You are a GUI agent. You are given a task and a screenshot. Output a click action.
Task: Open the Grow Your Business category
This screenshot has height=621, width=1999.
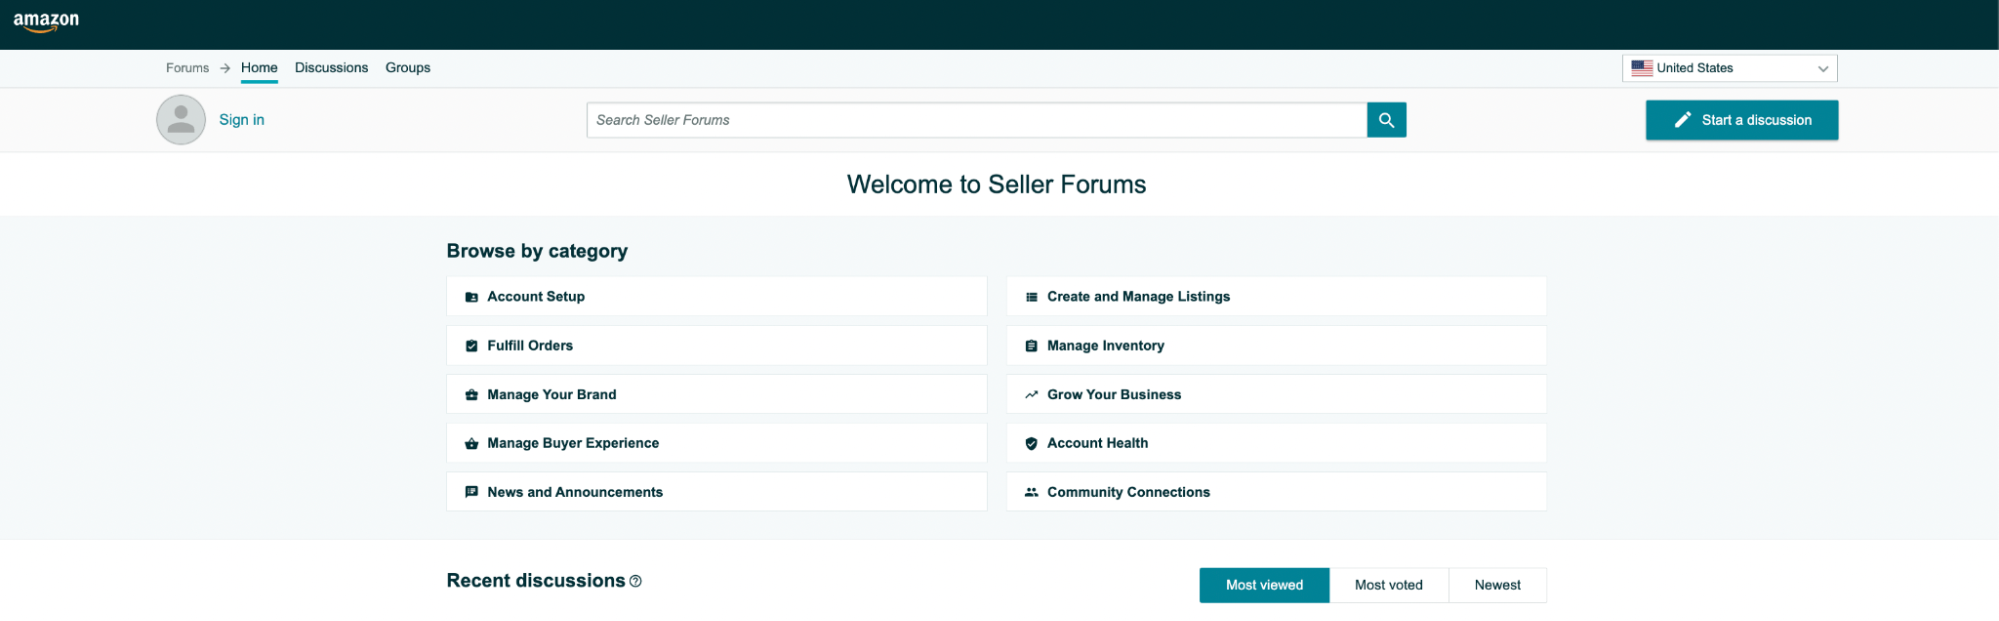pos(1276,395)
